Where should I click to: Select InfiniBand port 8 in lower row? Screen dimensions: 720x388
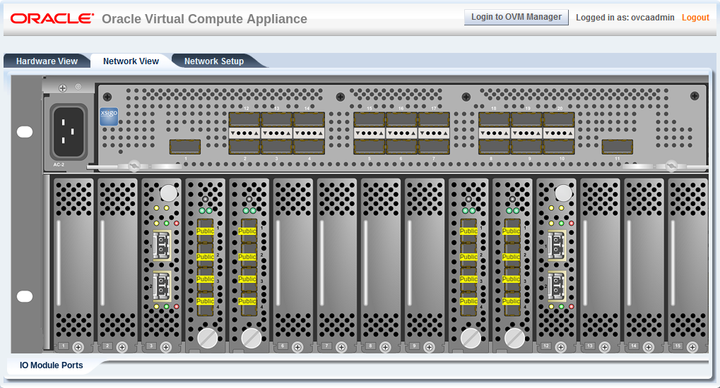(495, 147)
